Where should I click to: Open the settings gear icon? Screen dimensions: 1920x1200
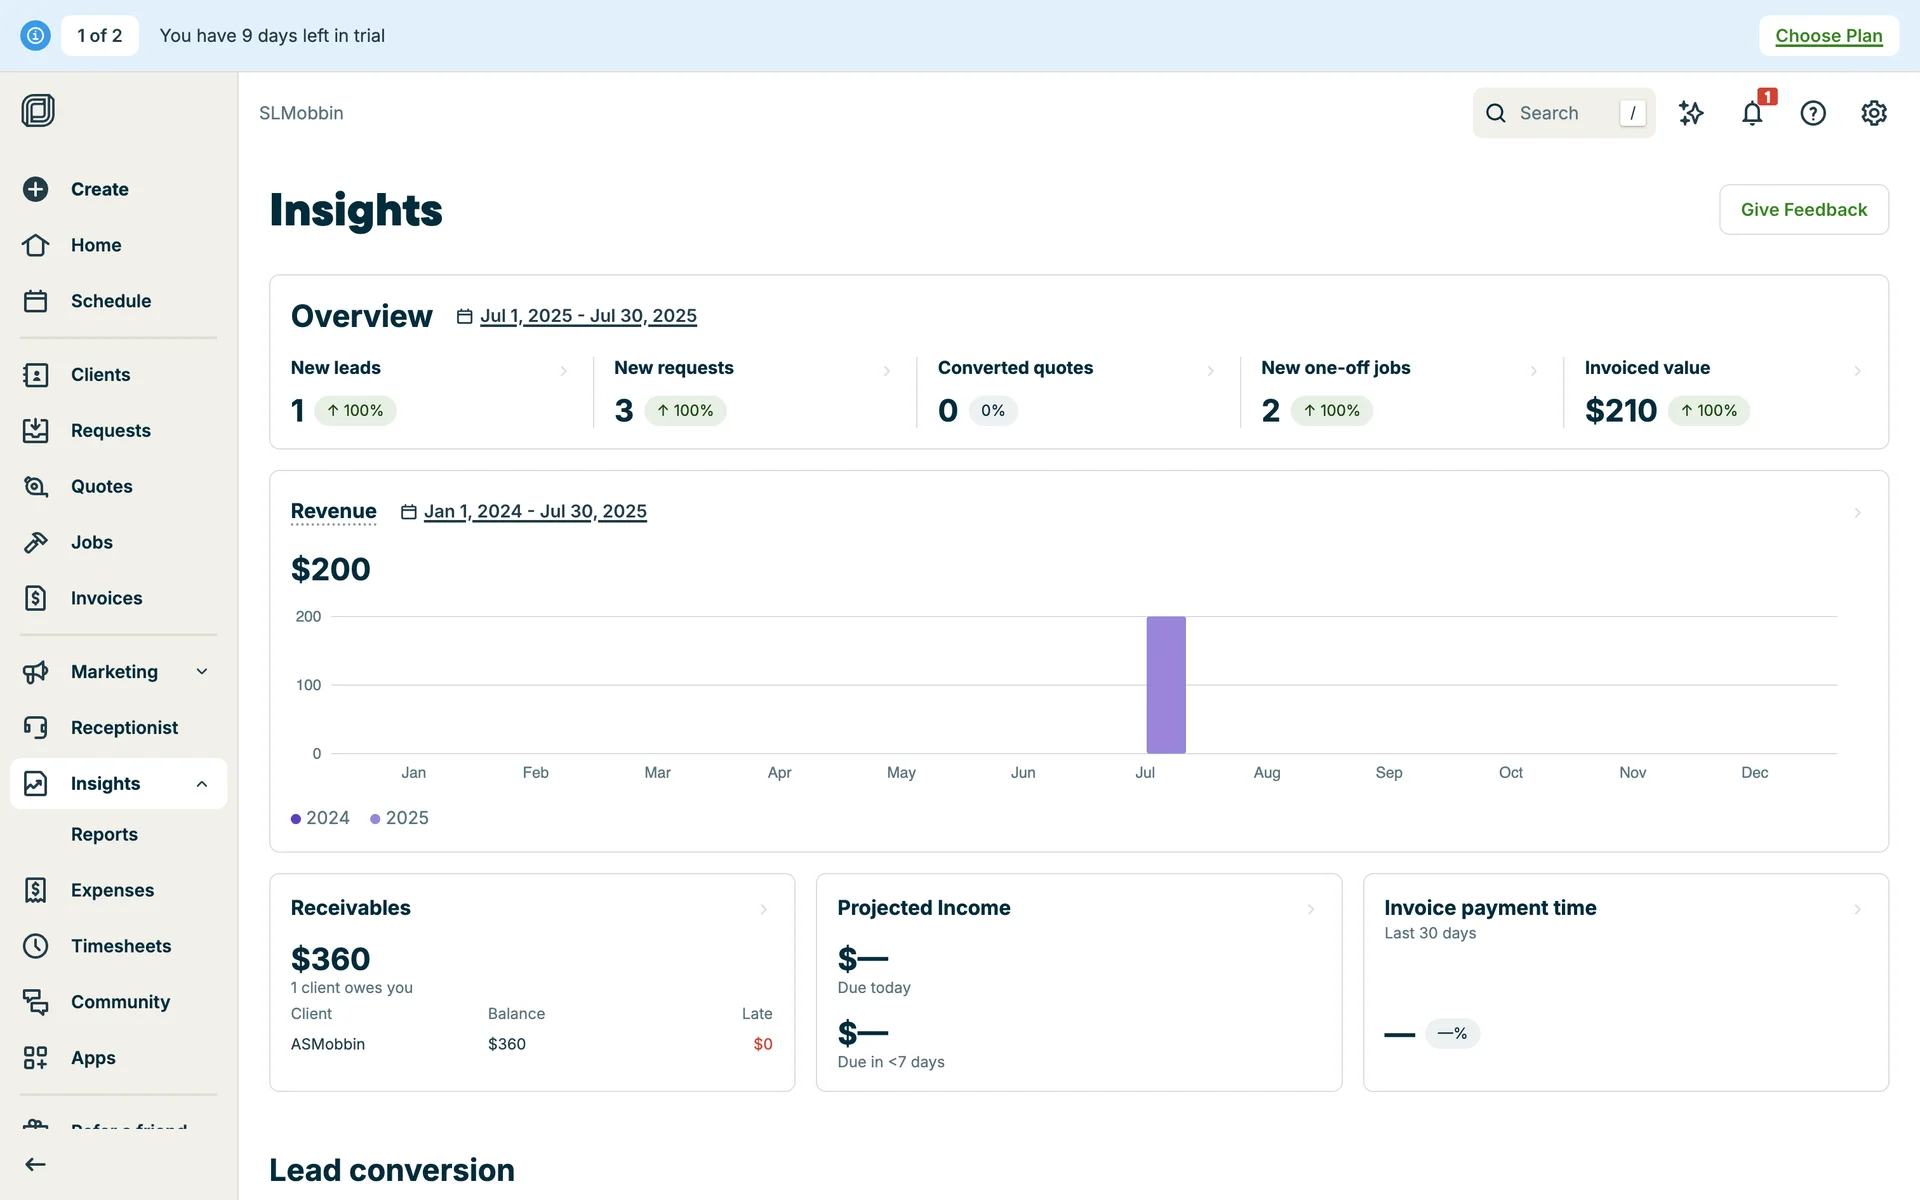tap(1873, 113)
